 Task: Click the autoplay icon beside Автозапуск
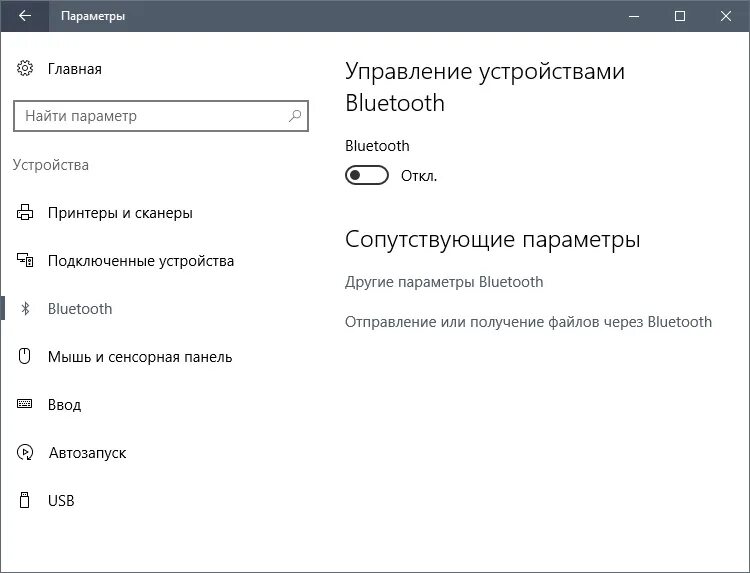click(25, 452)
